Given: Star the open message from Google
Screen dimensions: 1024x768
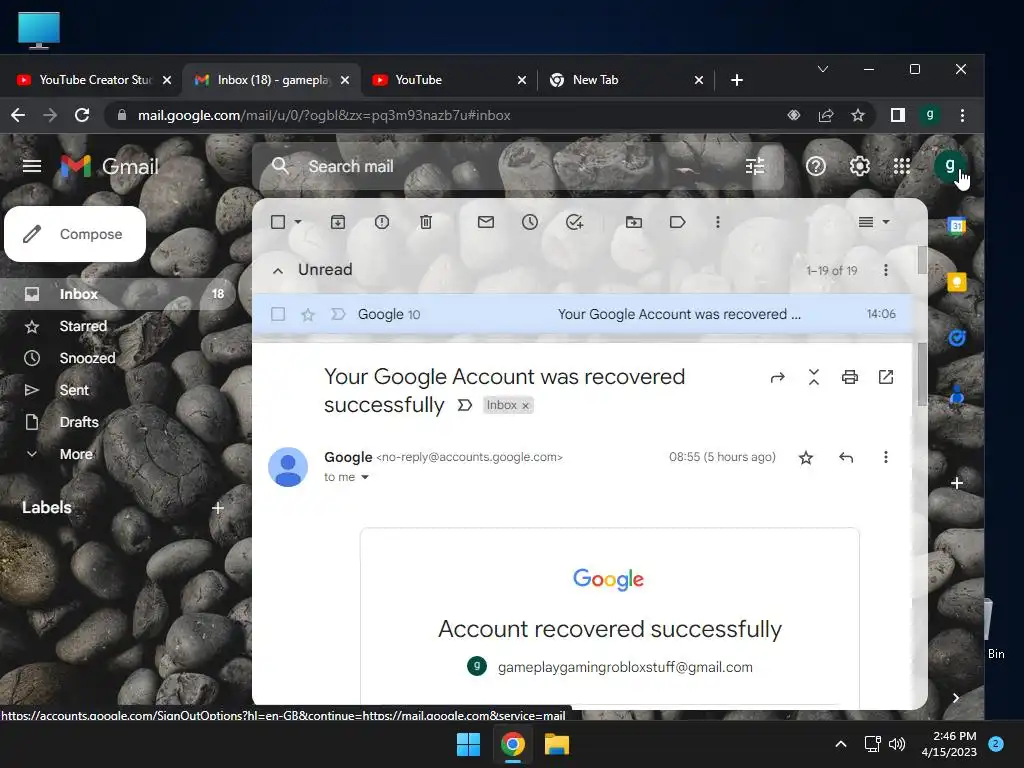Looking at the screenshot, I should (806, 457).
